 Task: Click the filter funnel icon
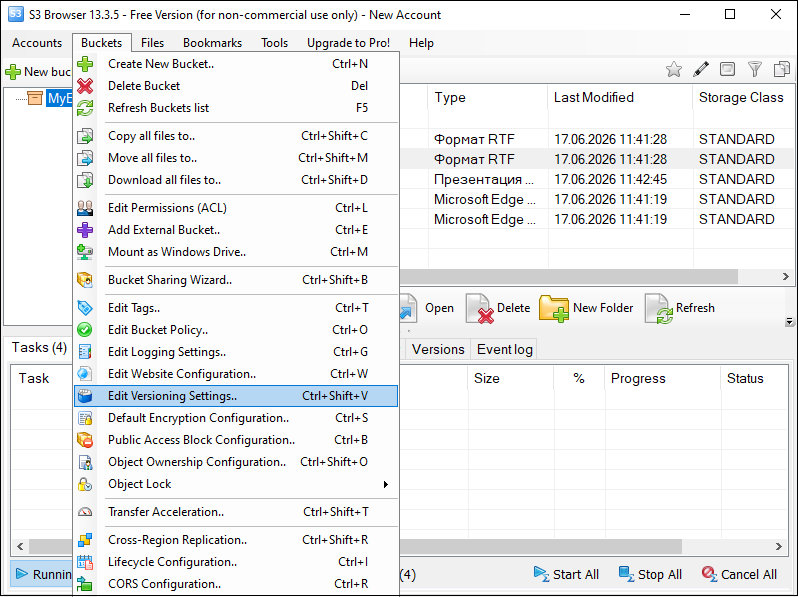755,69
